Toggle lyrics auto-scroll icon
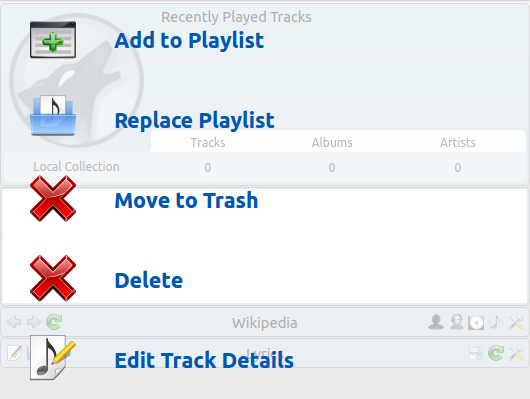The image size is (530, 399). pos(476,353)
